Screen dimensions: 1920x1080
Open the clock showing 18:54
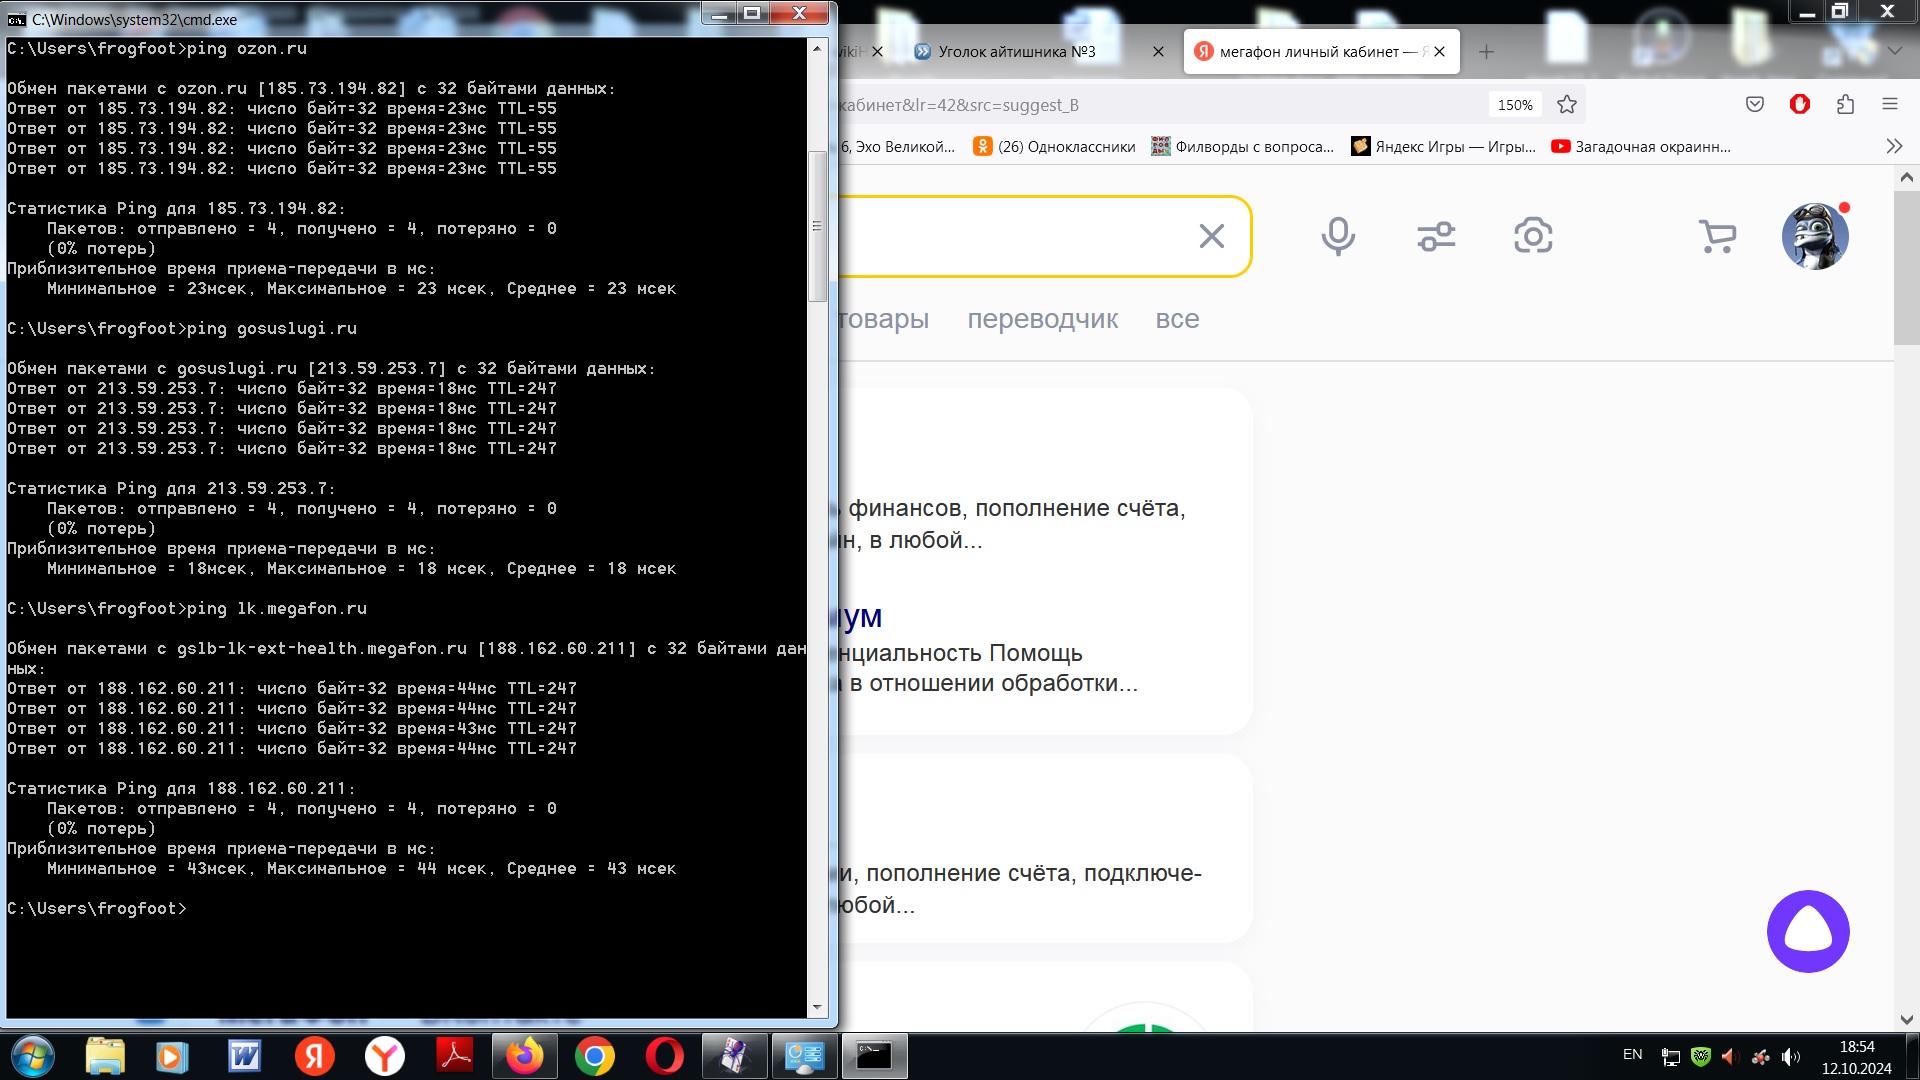pyautogui.click(x=1856, y=1057)
